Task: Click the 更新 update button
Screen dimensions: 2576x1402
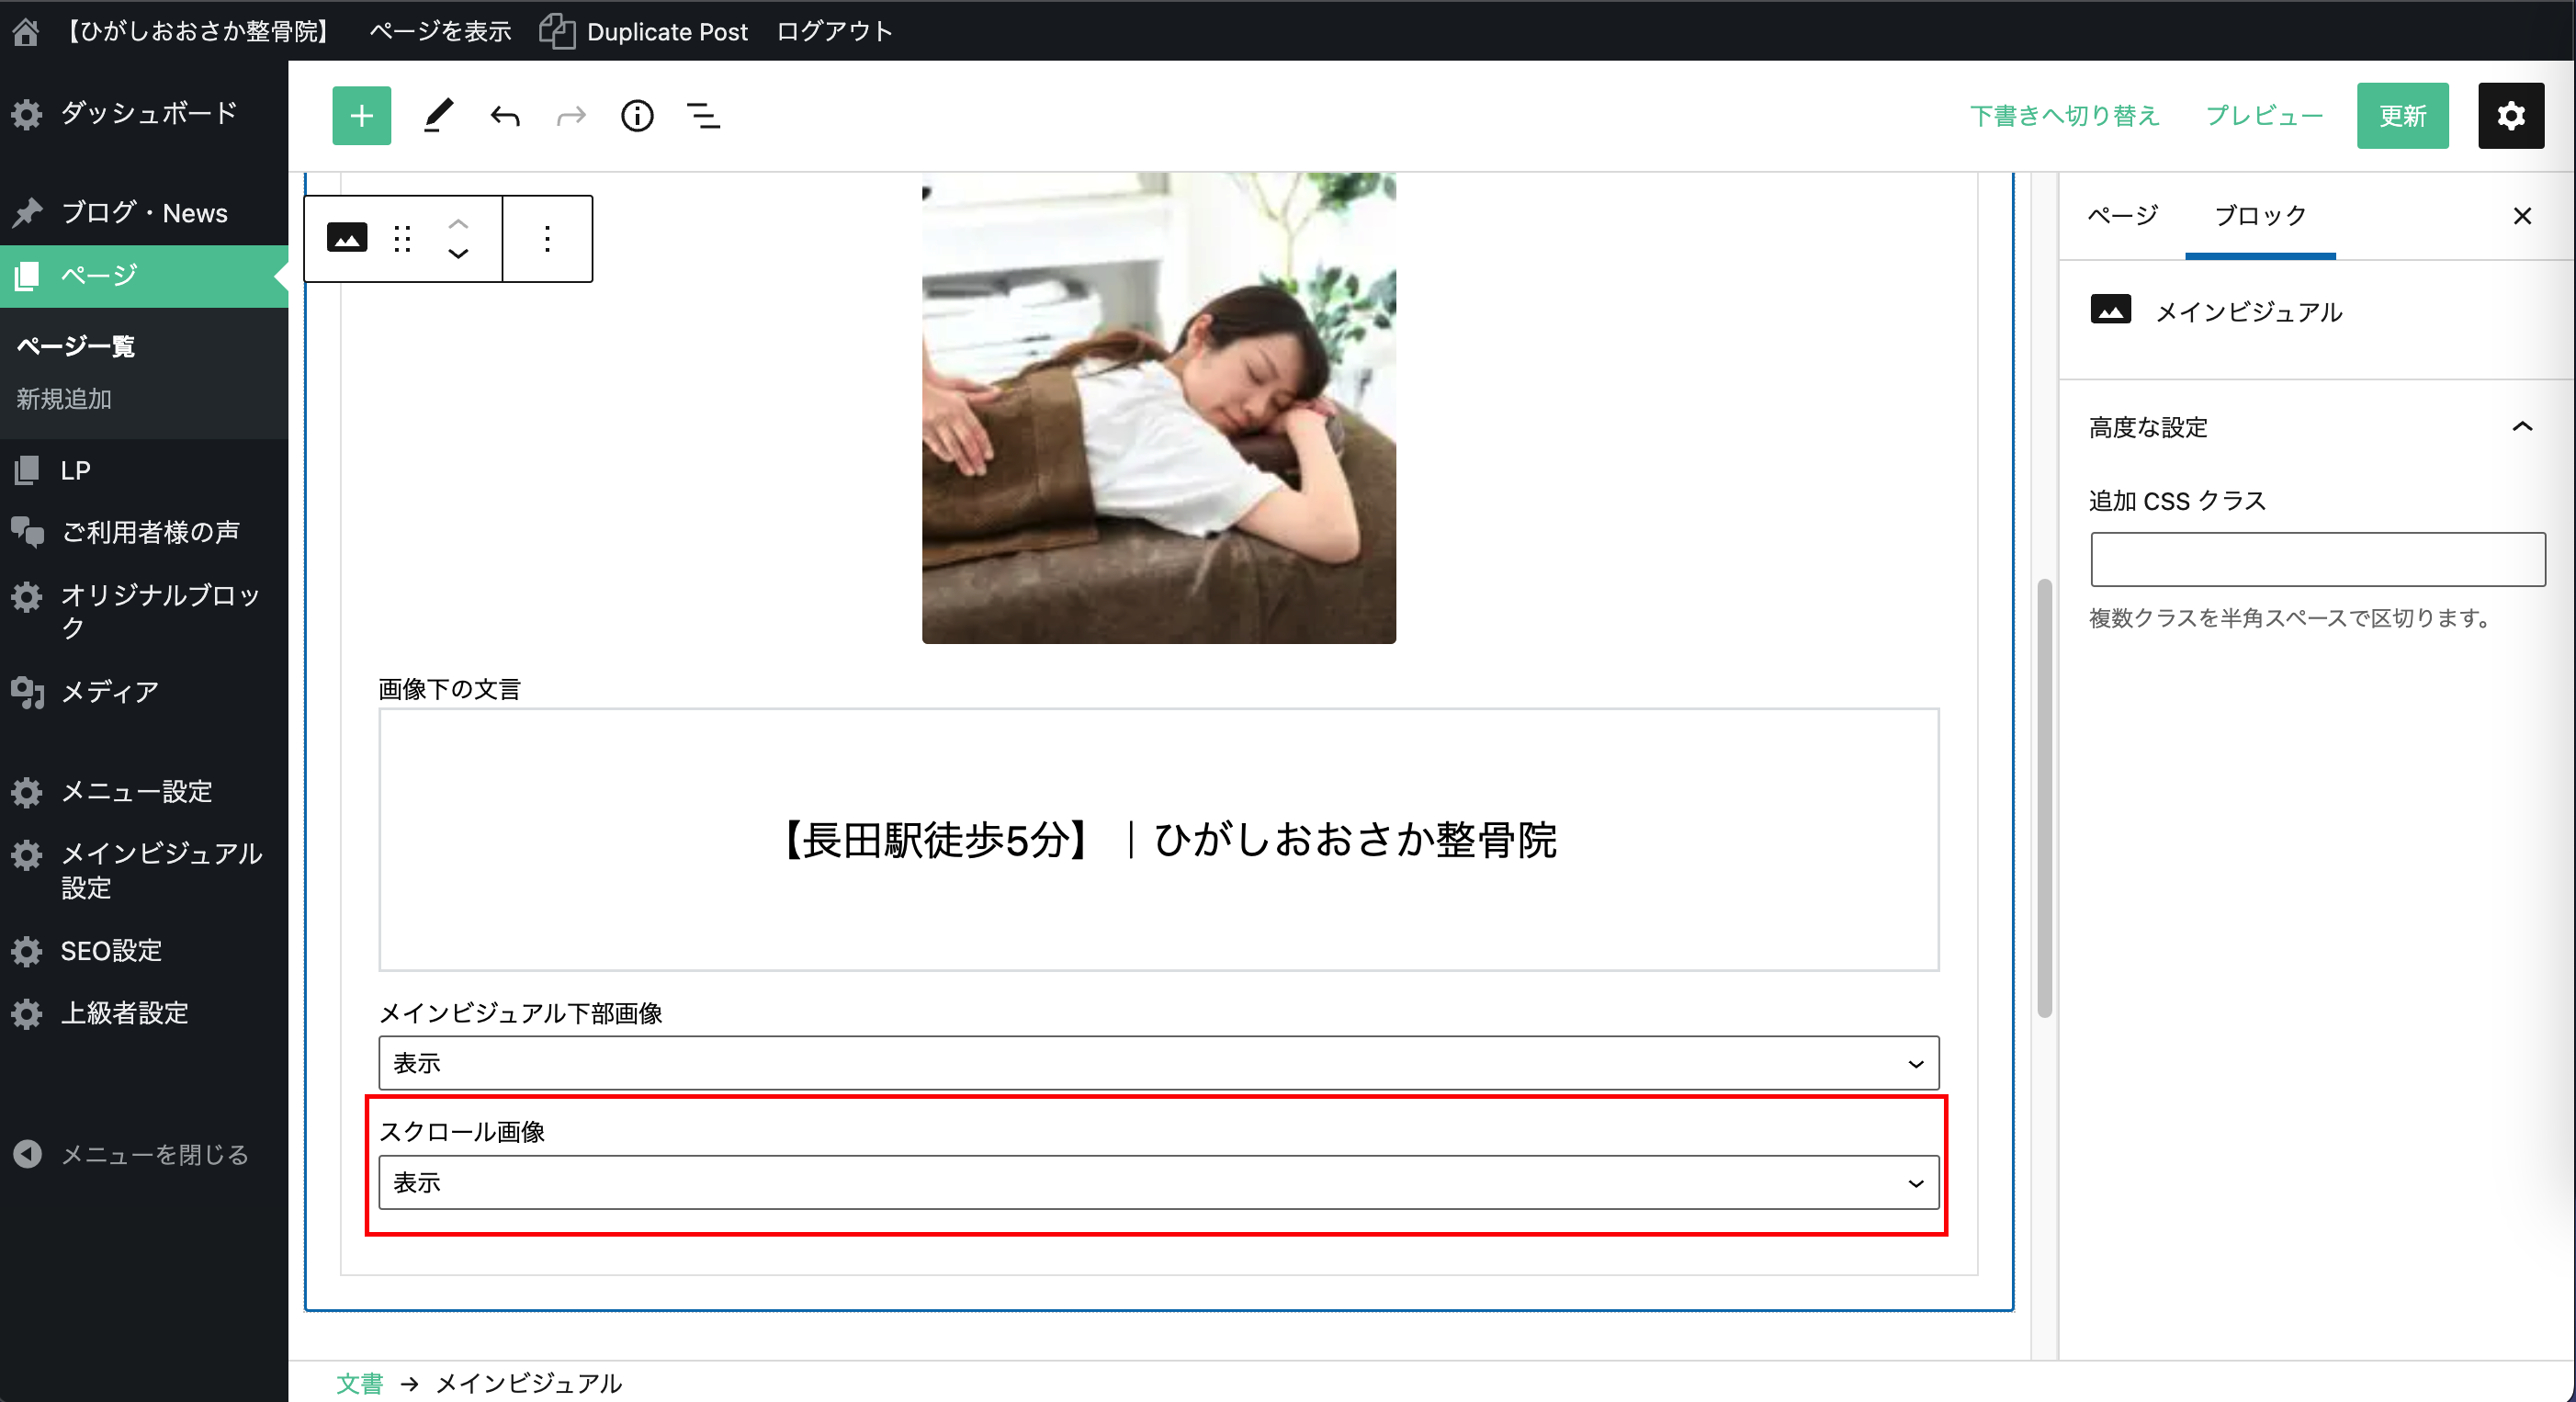Action: (x=2402, y=116)
